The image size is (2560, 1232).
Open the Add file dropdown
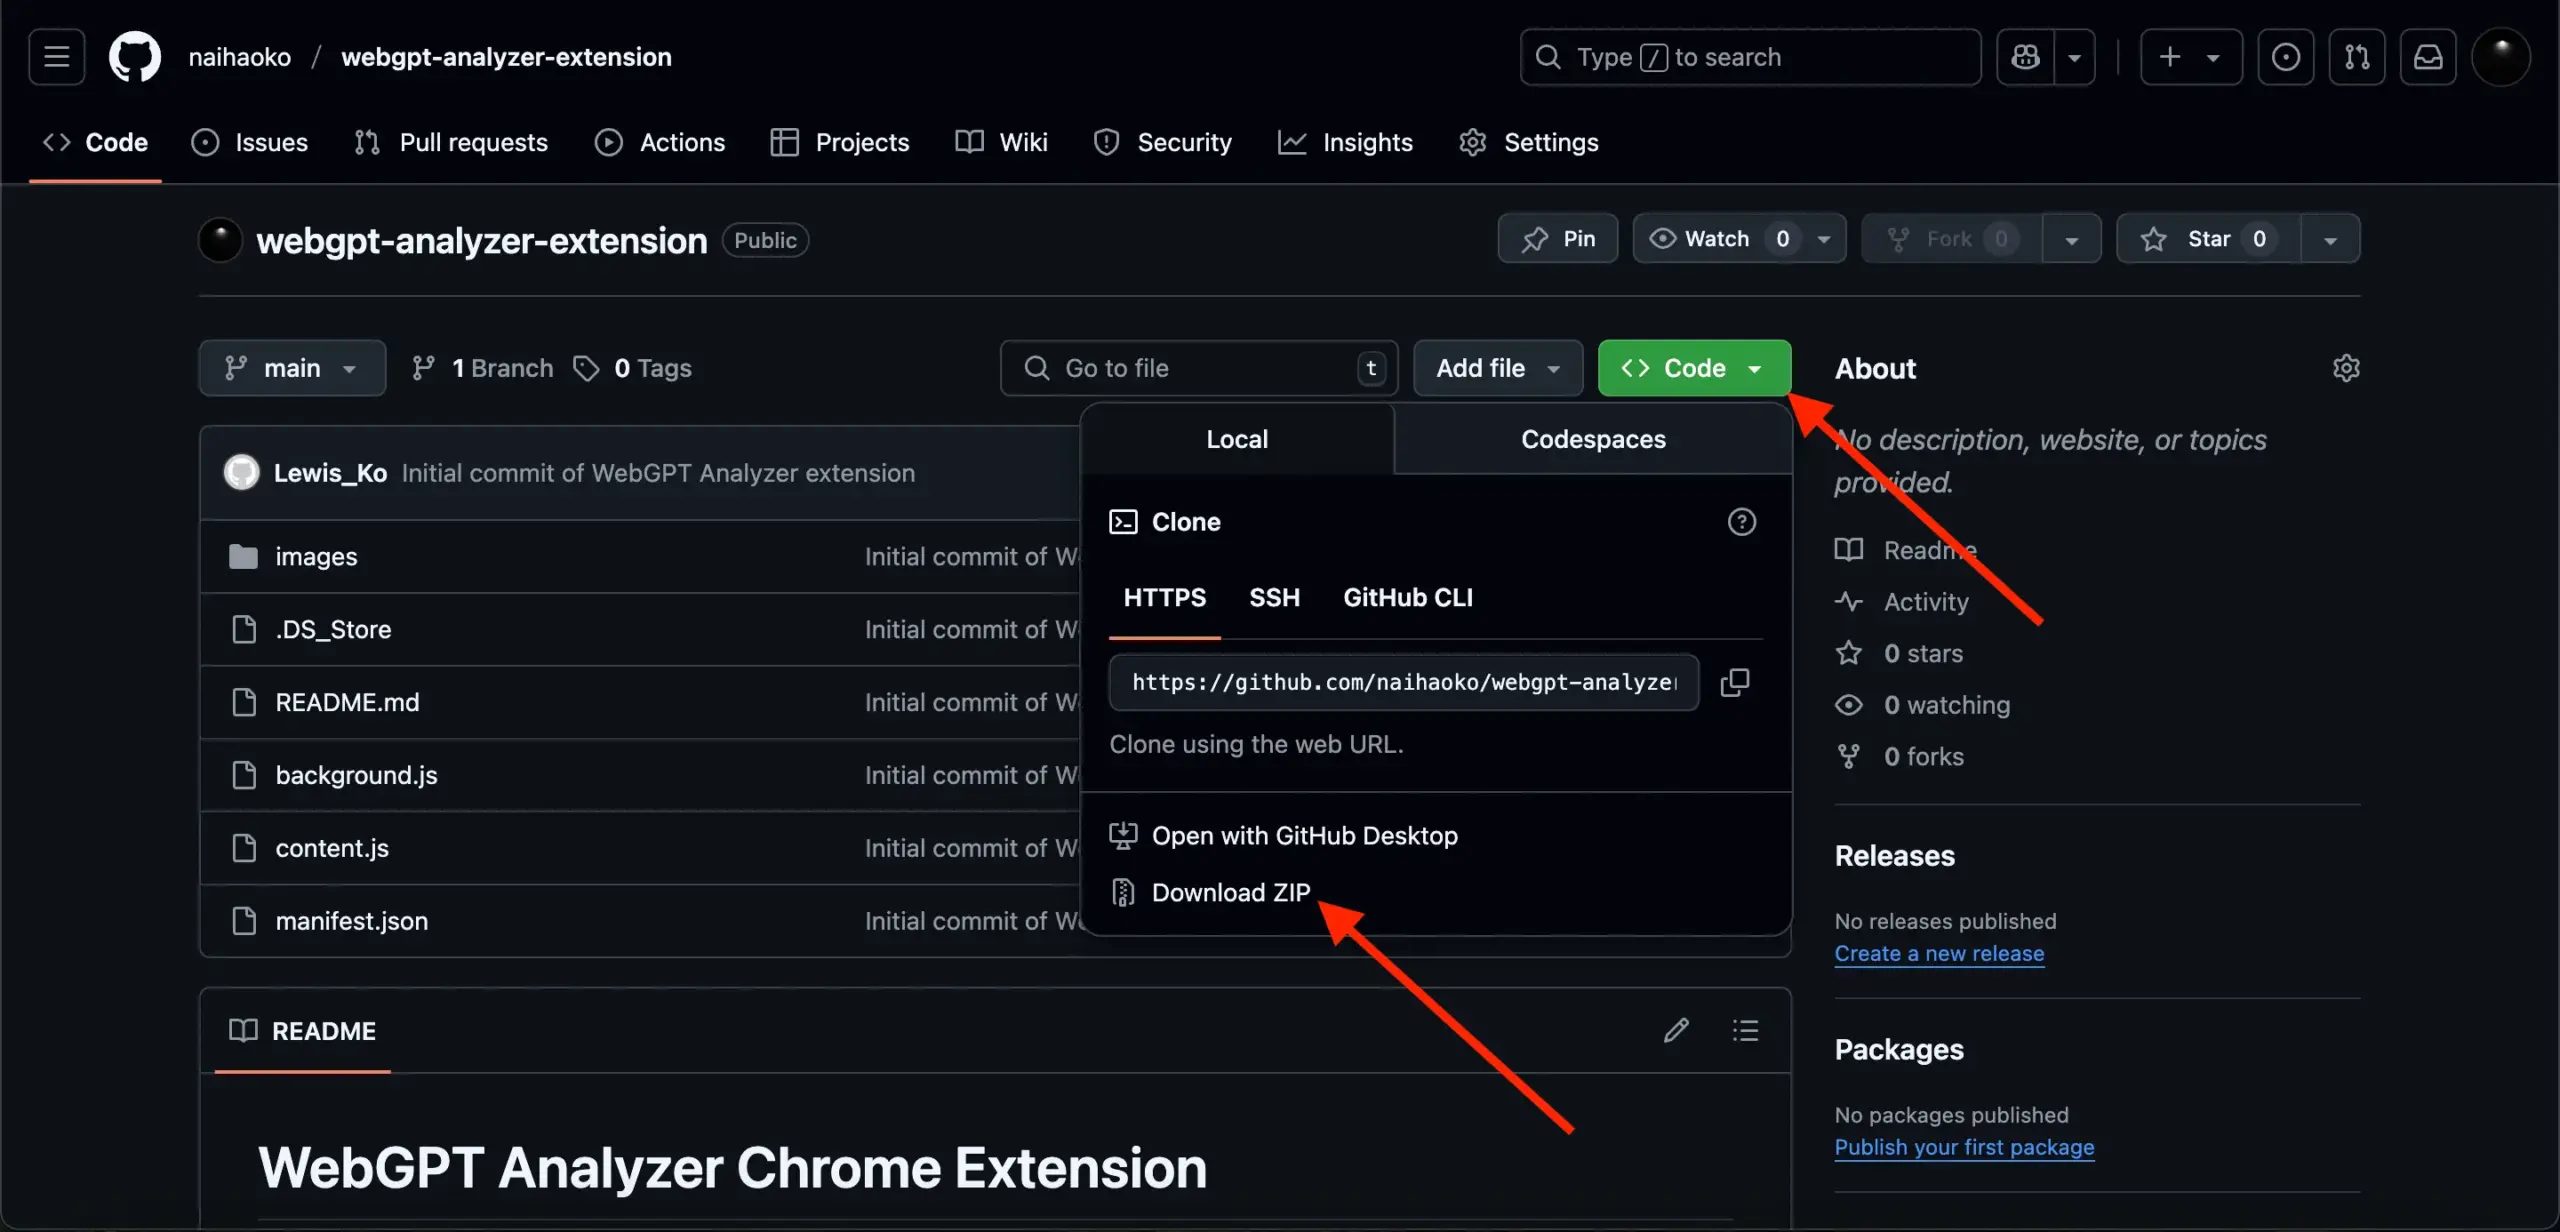tap(1498, 368)
